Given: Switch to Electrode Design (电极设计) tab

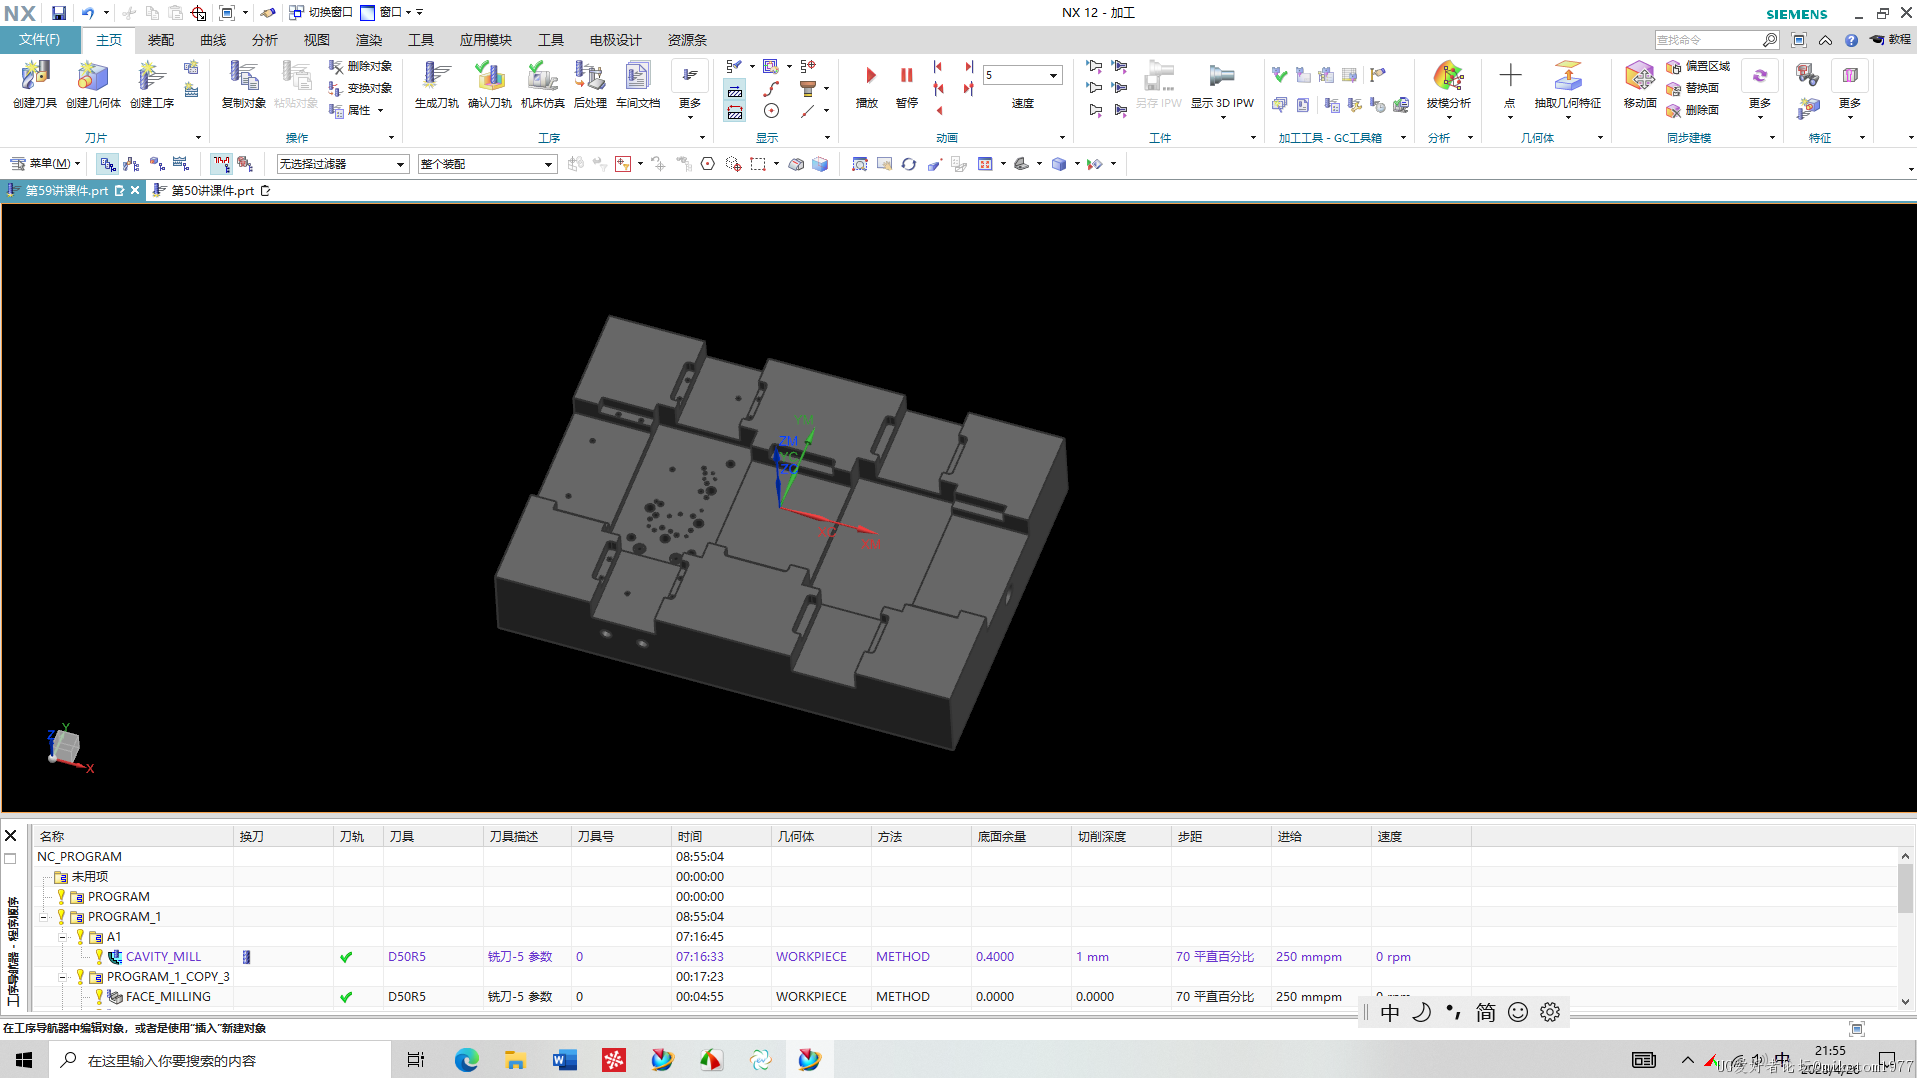Looking at the screenshot, I should click(x=615, y=40).
